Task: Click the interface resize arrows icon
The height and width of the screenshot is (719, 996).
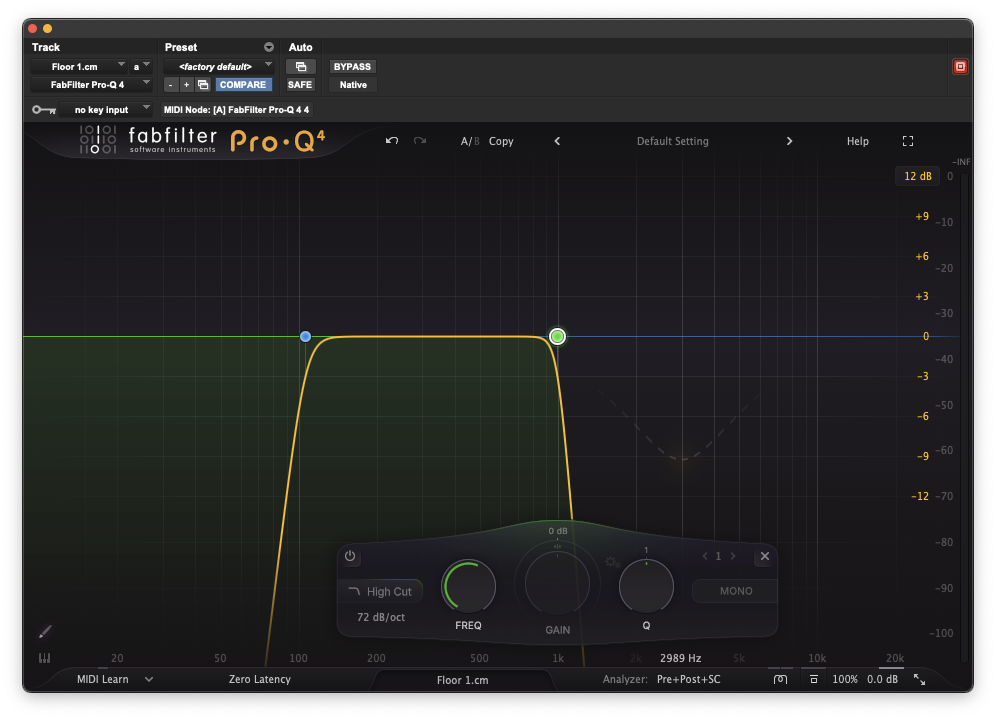Action: 919,679
